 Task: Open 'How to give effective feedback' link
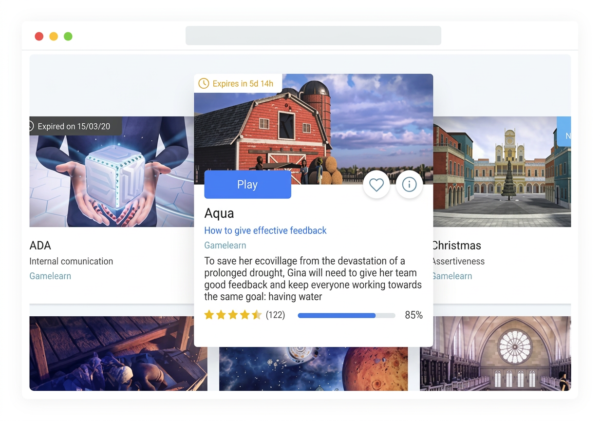[265, 231]
